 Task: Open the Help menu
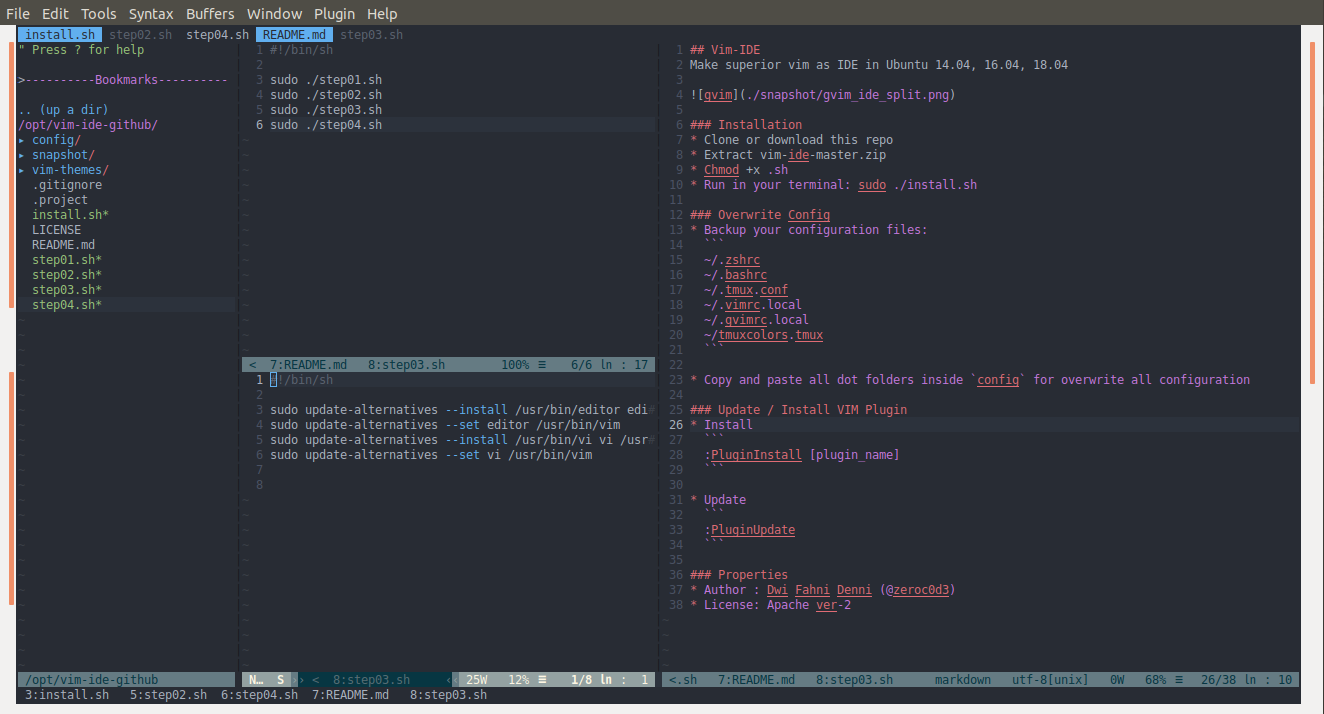(x=382, y=14)
